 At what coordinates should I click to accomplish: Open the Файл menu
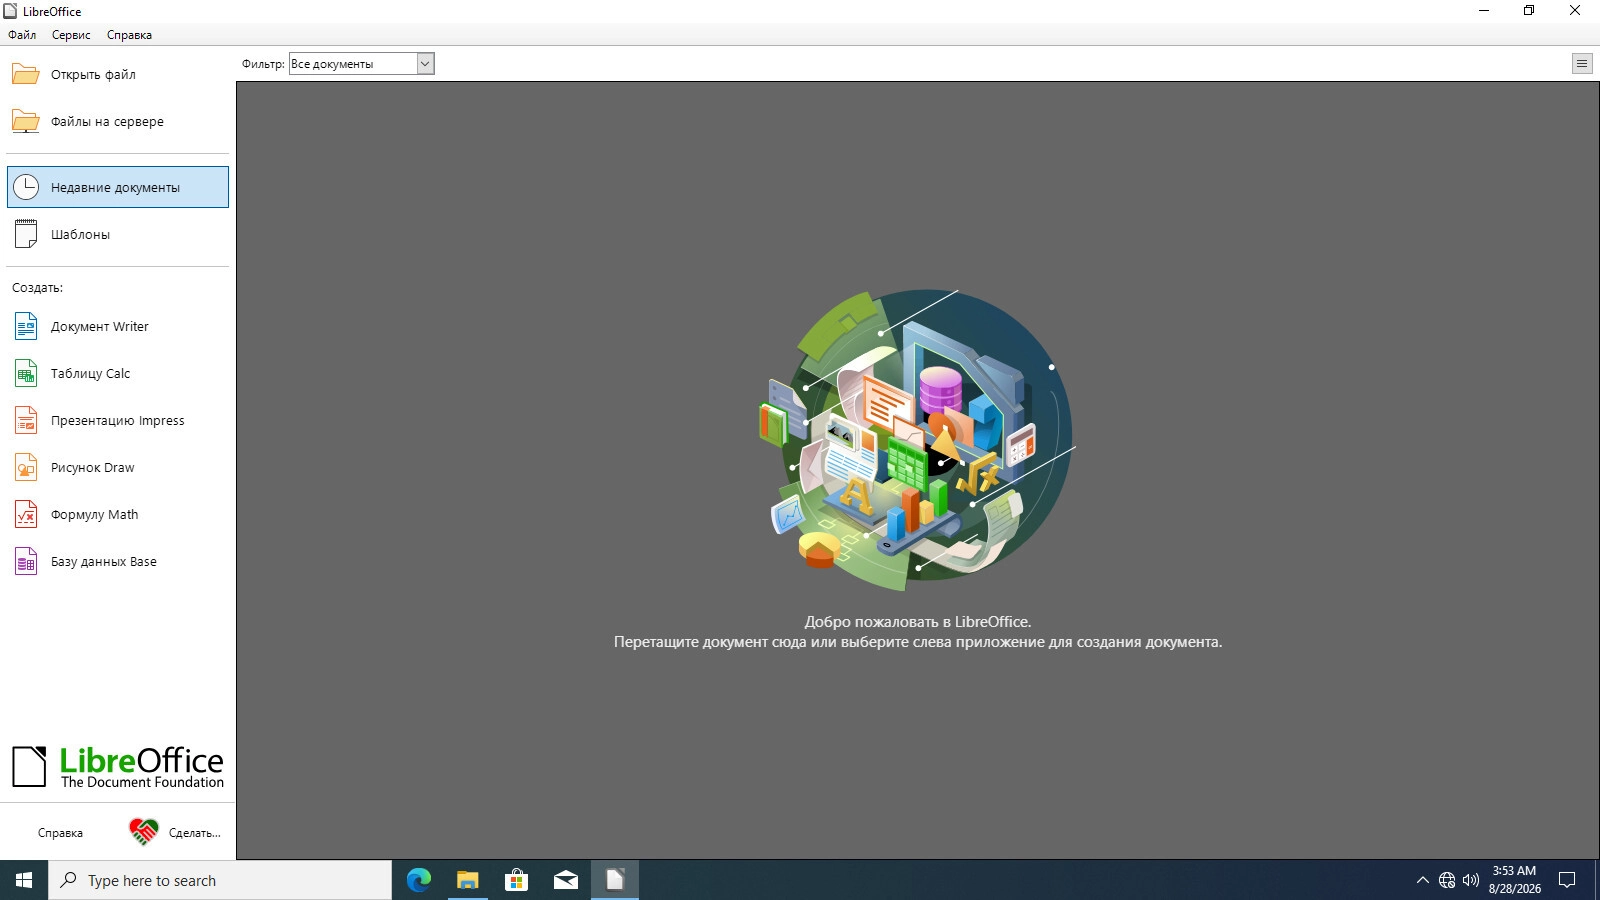click(22, 35)
